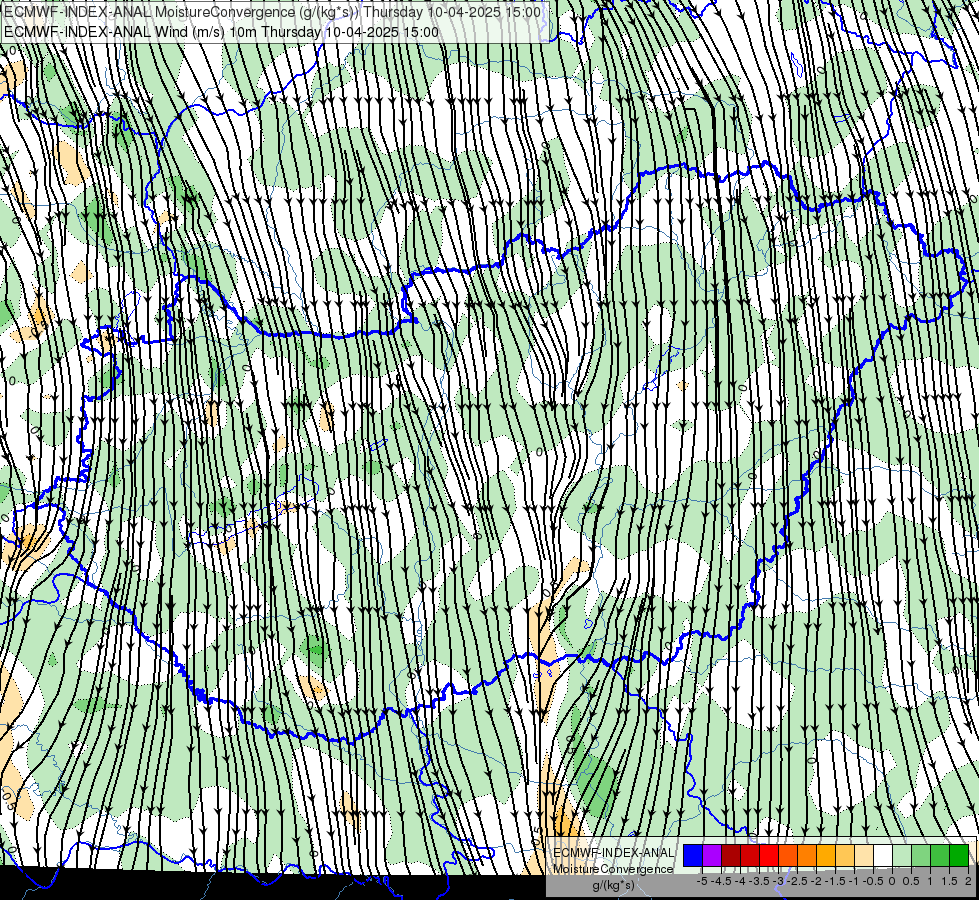Click the palest green swatch between 0 and 0.5
The image size is (979, 900).
click(902, 855)
